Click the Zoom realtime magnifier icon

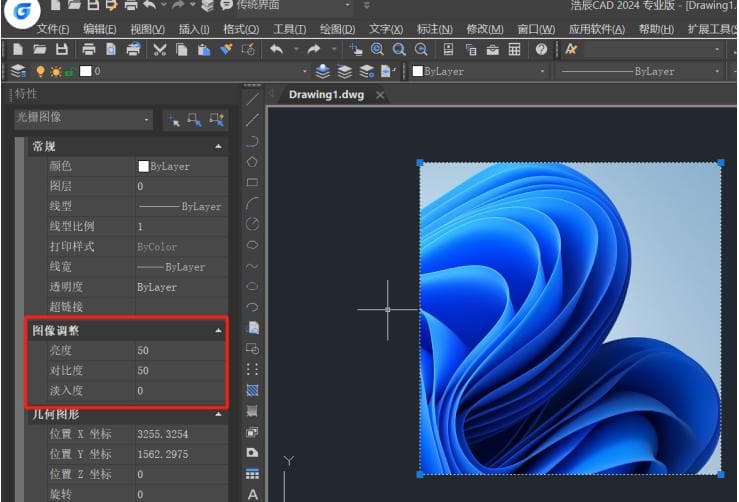(377, 49)
